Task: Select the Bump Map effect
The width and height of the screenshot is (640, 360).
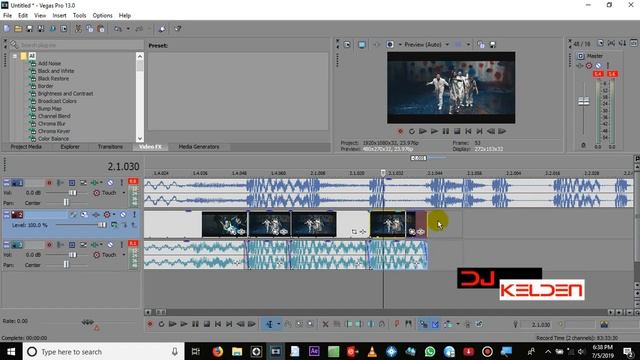Action: (x=49, y=109)
